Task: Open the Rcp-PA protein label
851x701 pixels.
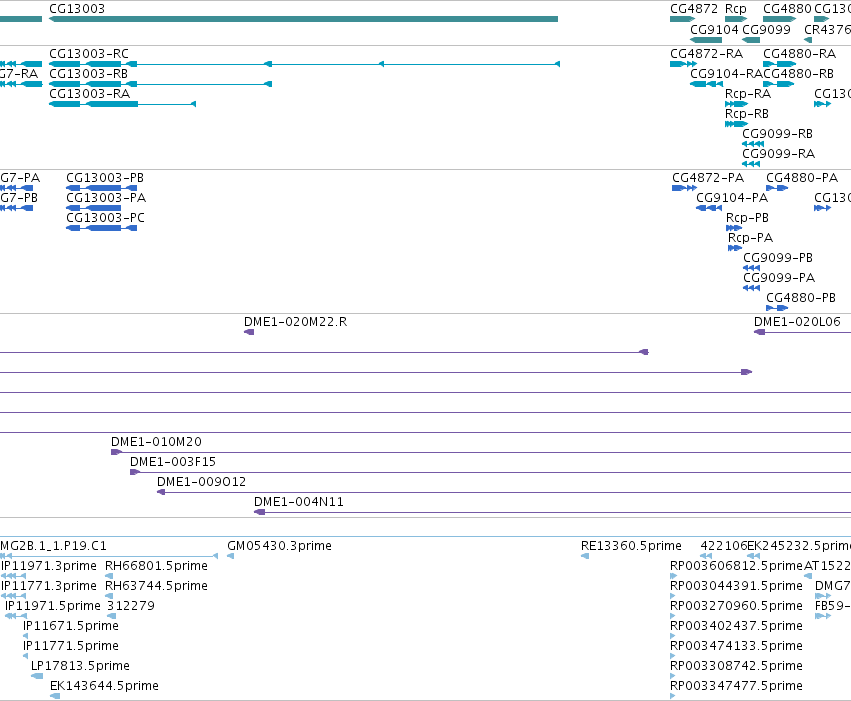Action: (x=750, y=238)
